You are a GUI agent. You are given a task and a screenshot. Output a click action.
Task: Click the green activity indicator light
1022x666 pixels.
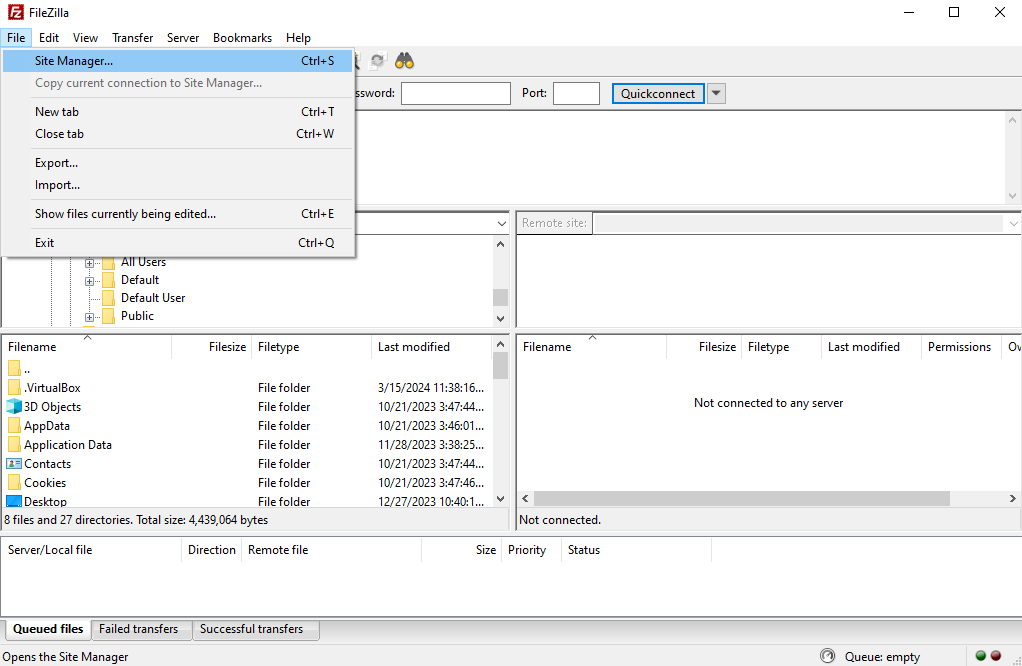click(980, 656)
